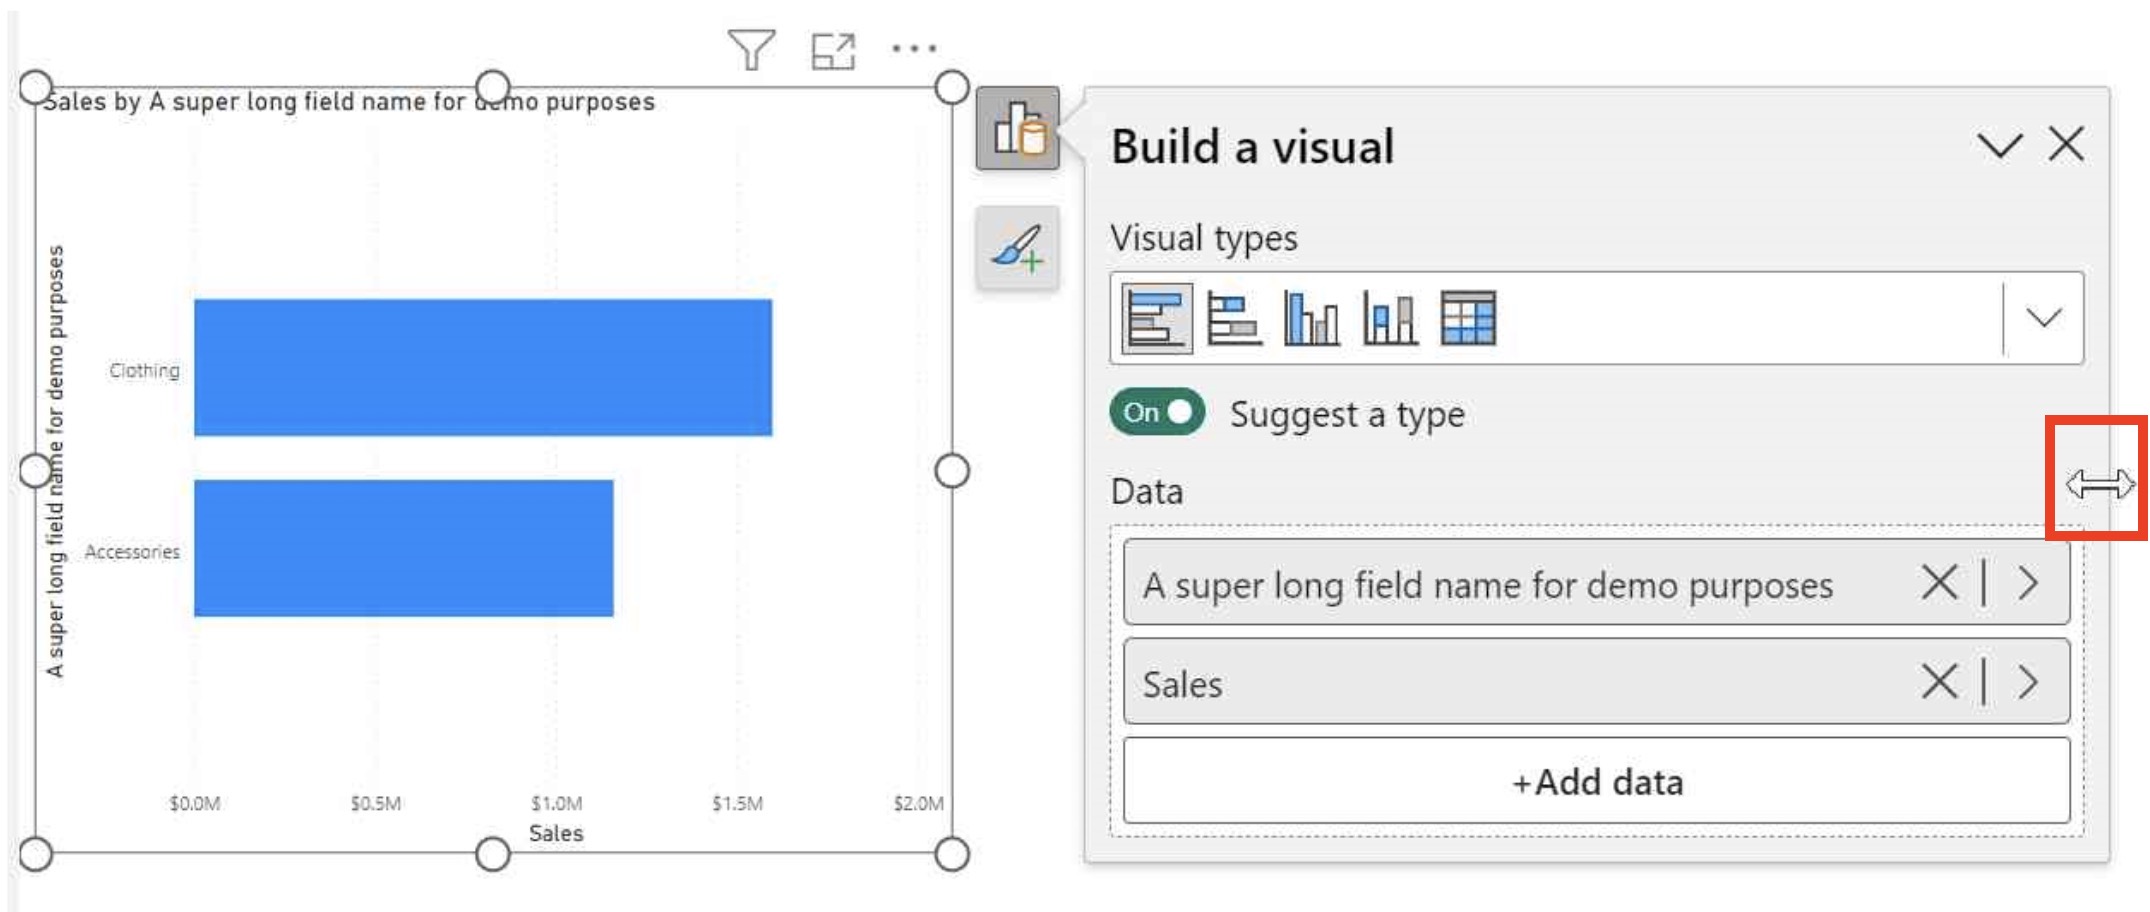Select table visual type
Viewport: 2150px width, 912px height.
(x=1468, y=319)
